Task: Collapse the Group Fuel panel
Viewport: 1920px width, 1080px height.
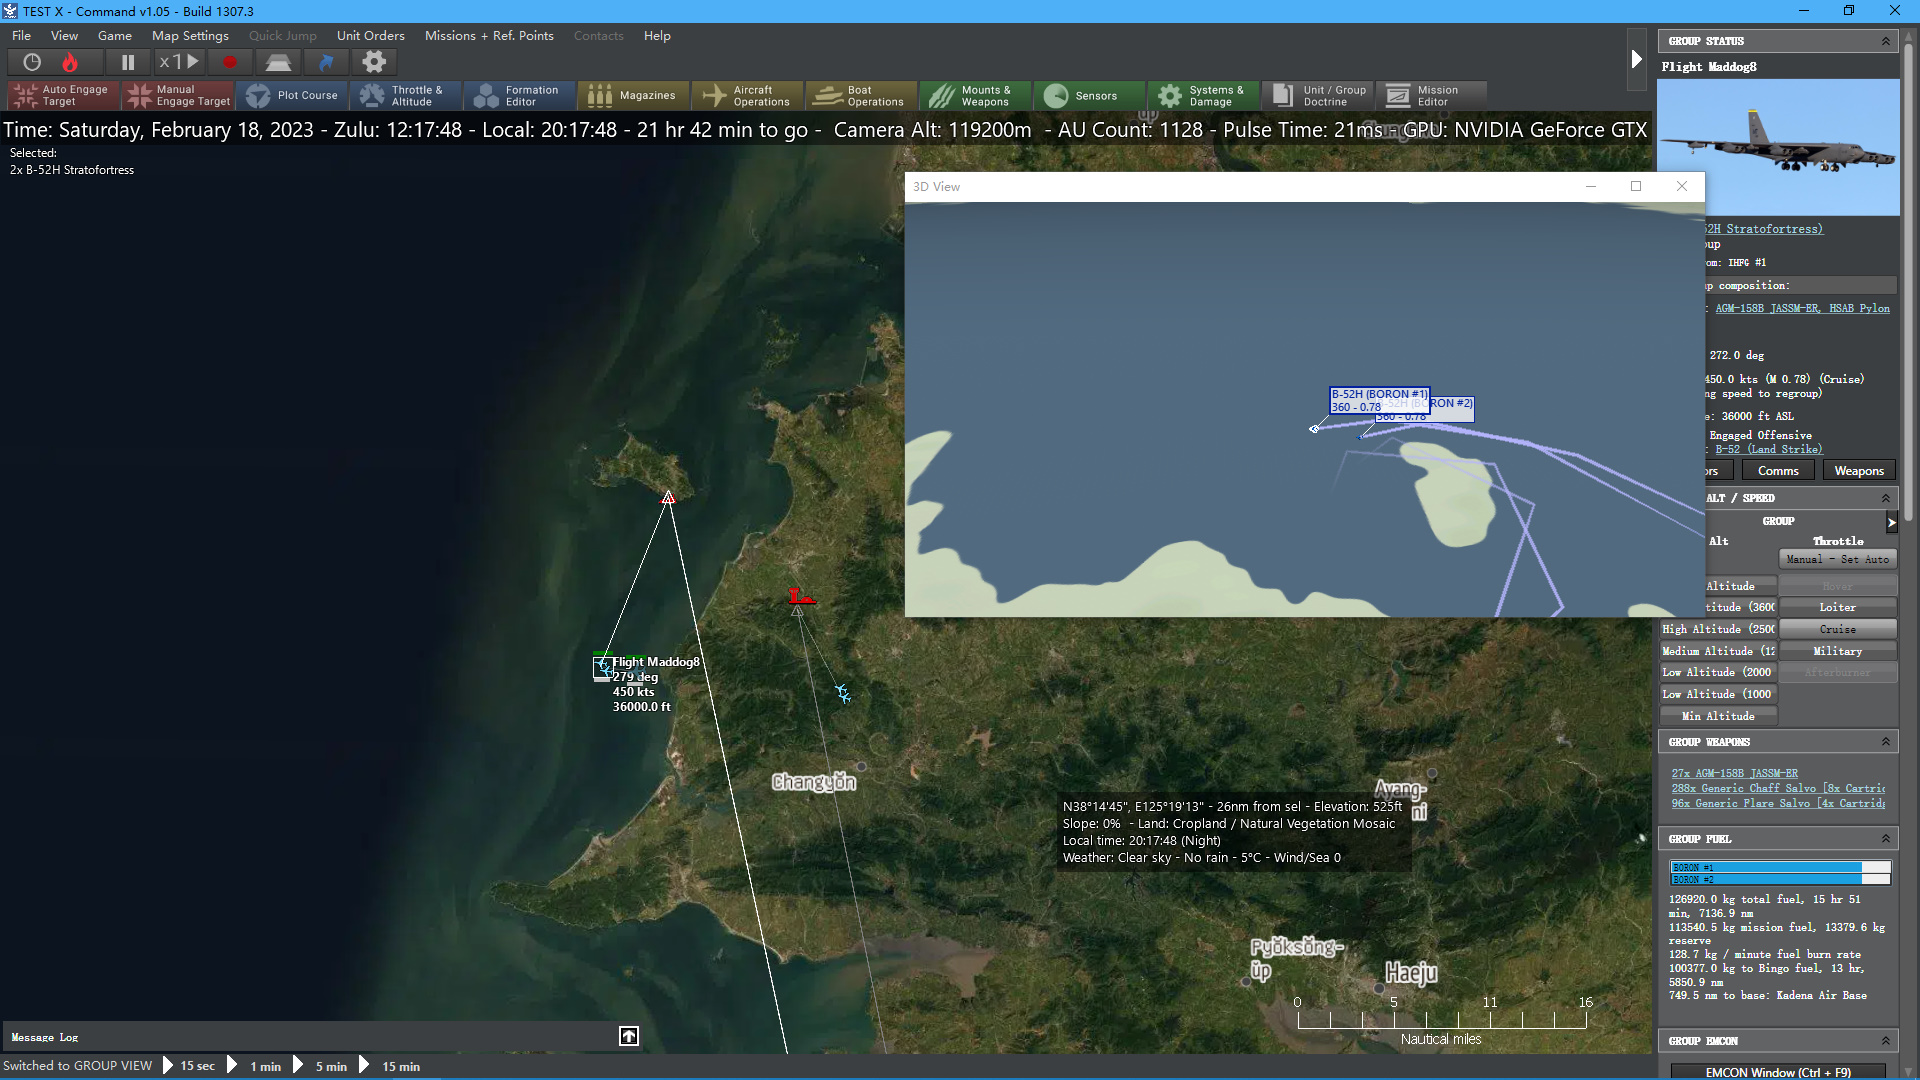Action: tap(1886, 839)
